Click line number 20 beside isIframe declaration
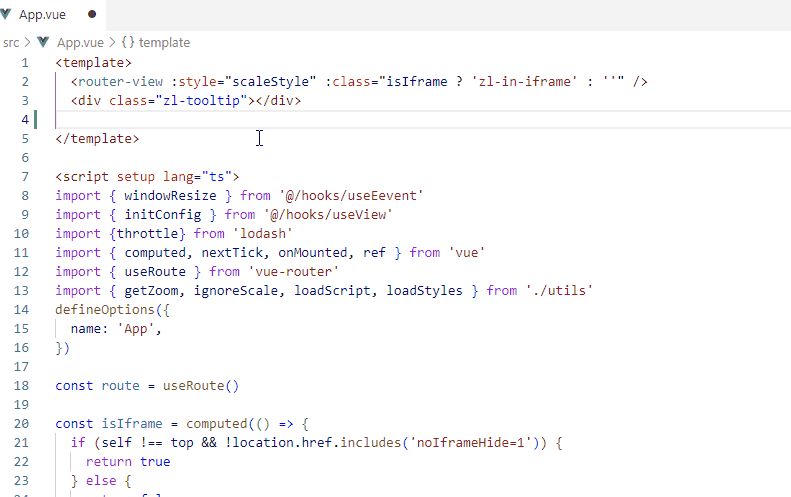Screen dimensions: 791x497 21,424
